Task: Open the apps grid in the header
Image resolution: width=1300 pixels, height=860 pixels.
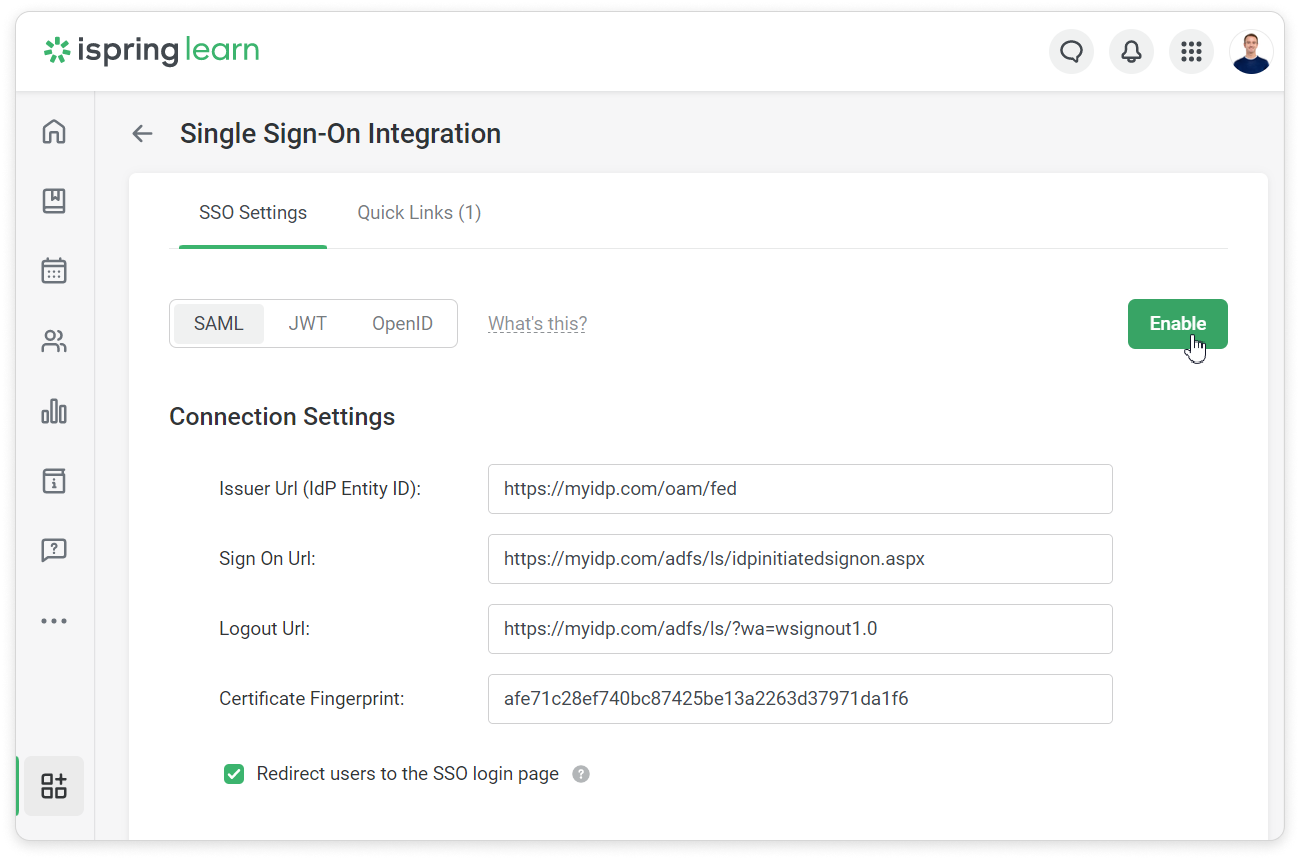Action: click(x=1191, y=51)
